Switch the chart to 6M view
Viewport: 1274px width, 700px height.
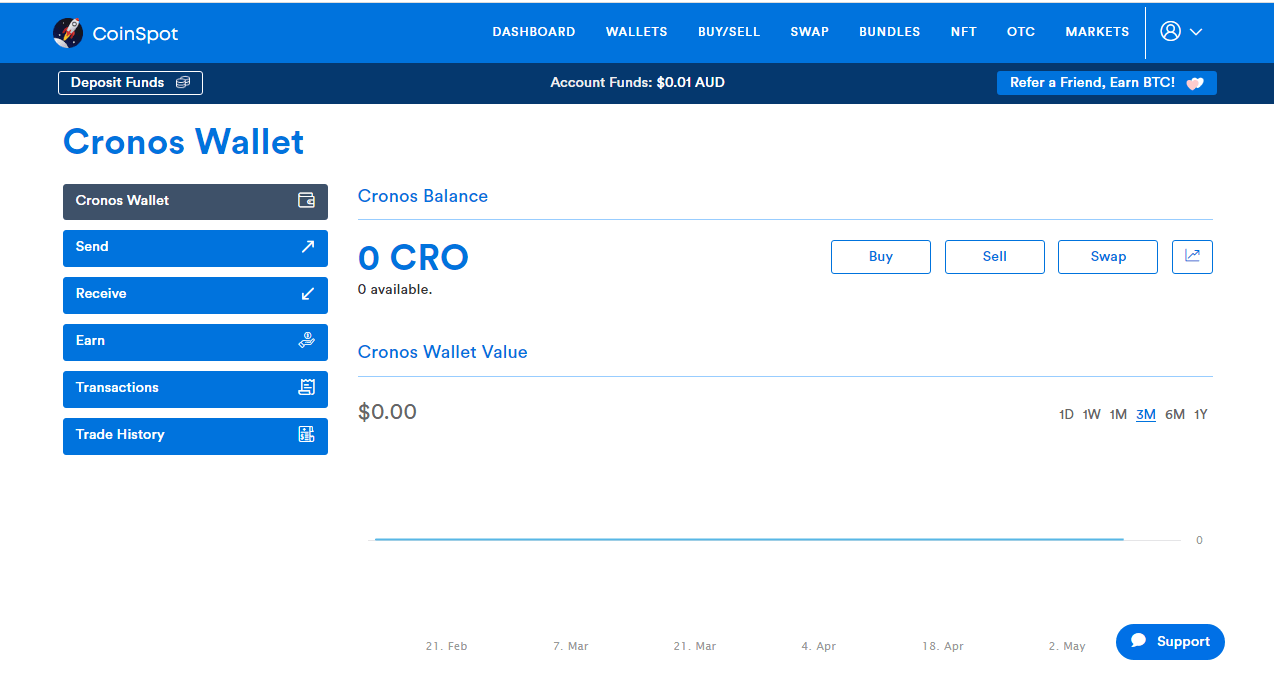(1174, 413)
